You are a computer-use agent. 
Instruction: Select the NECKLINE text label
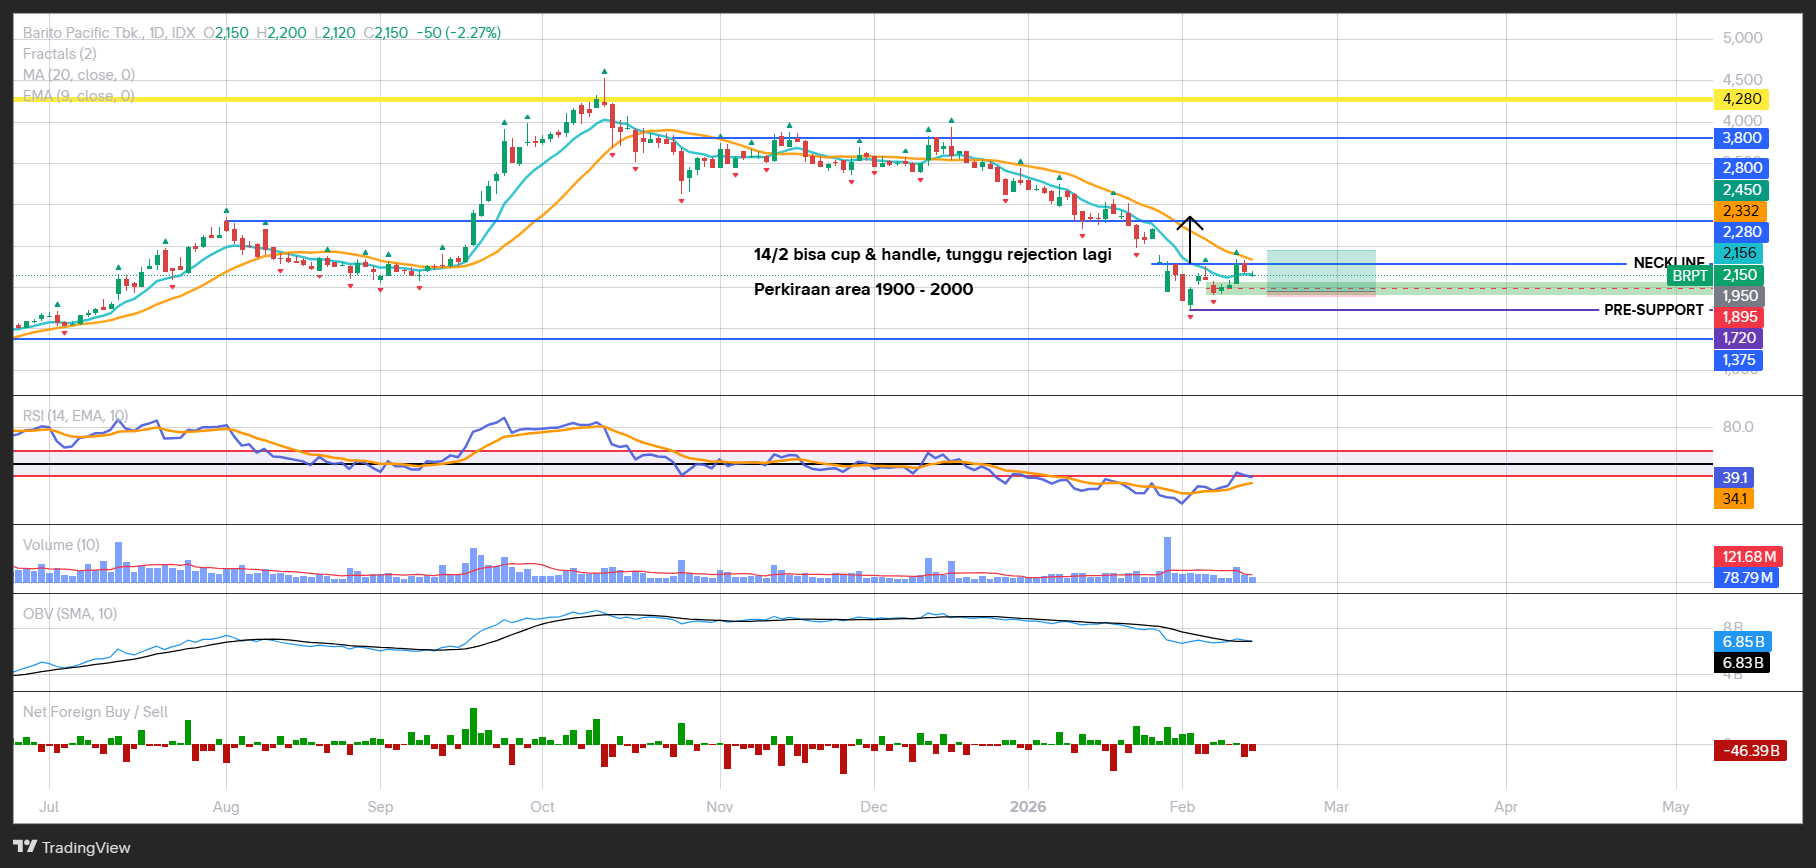pyautogui.click(x=1668, y=263)
